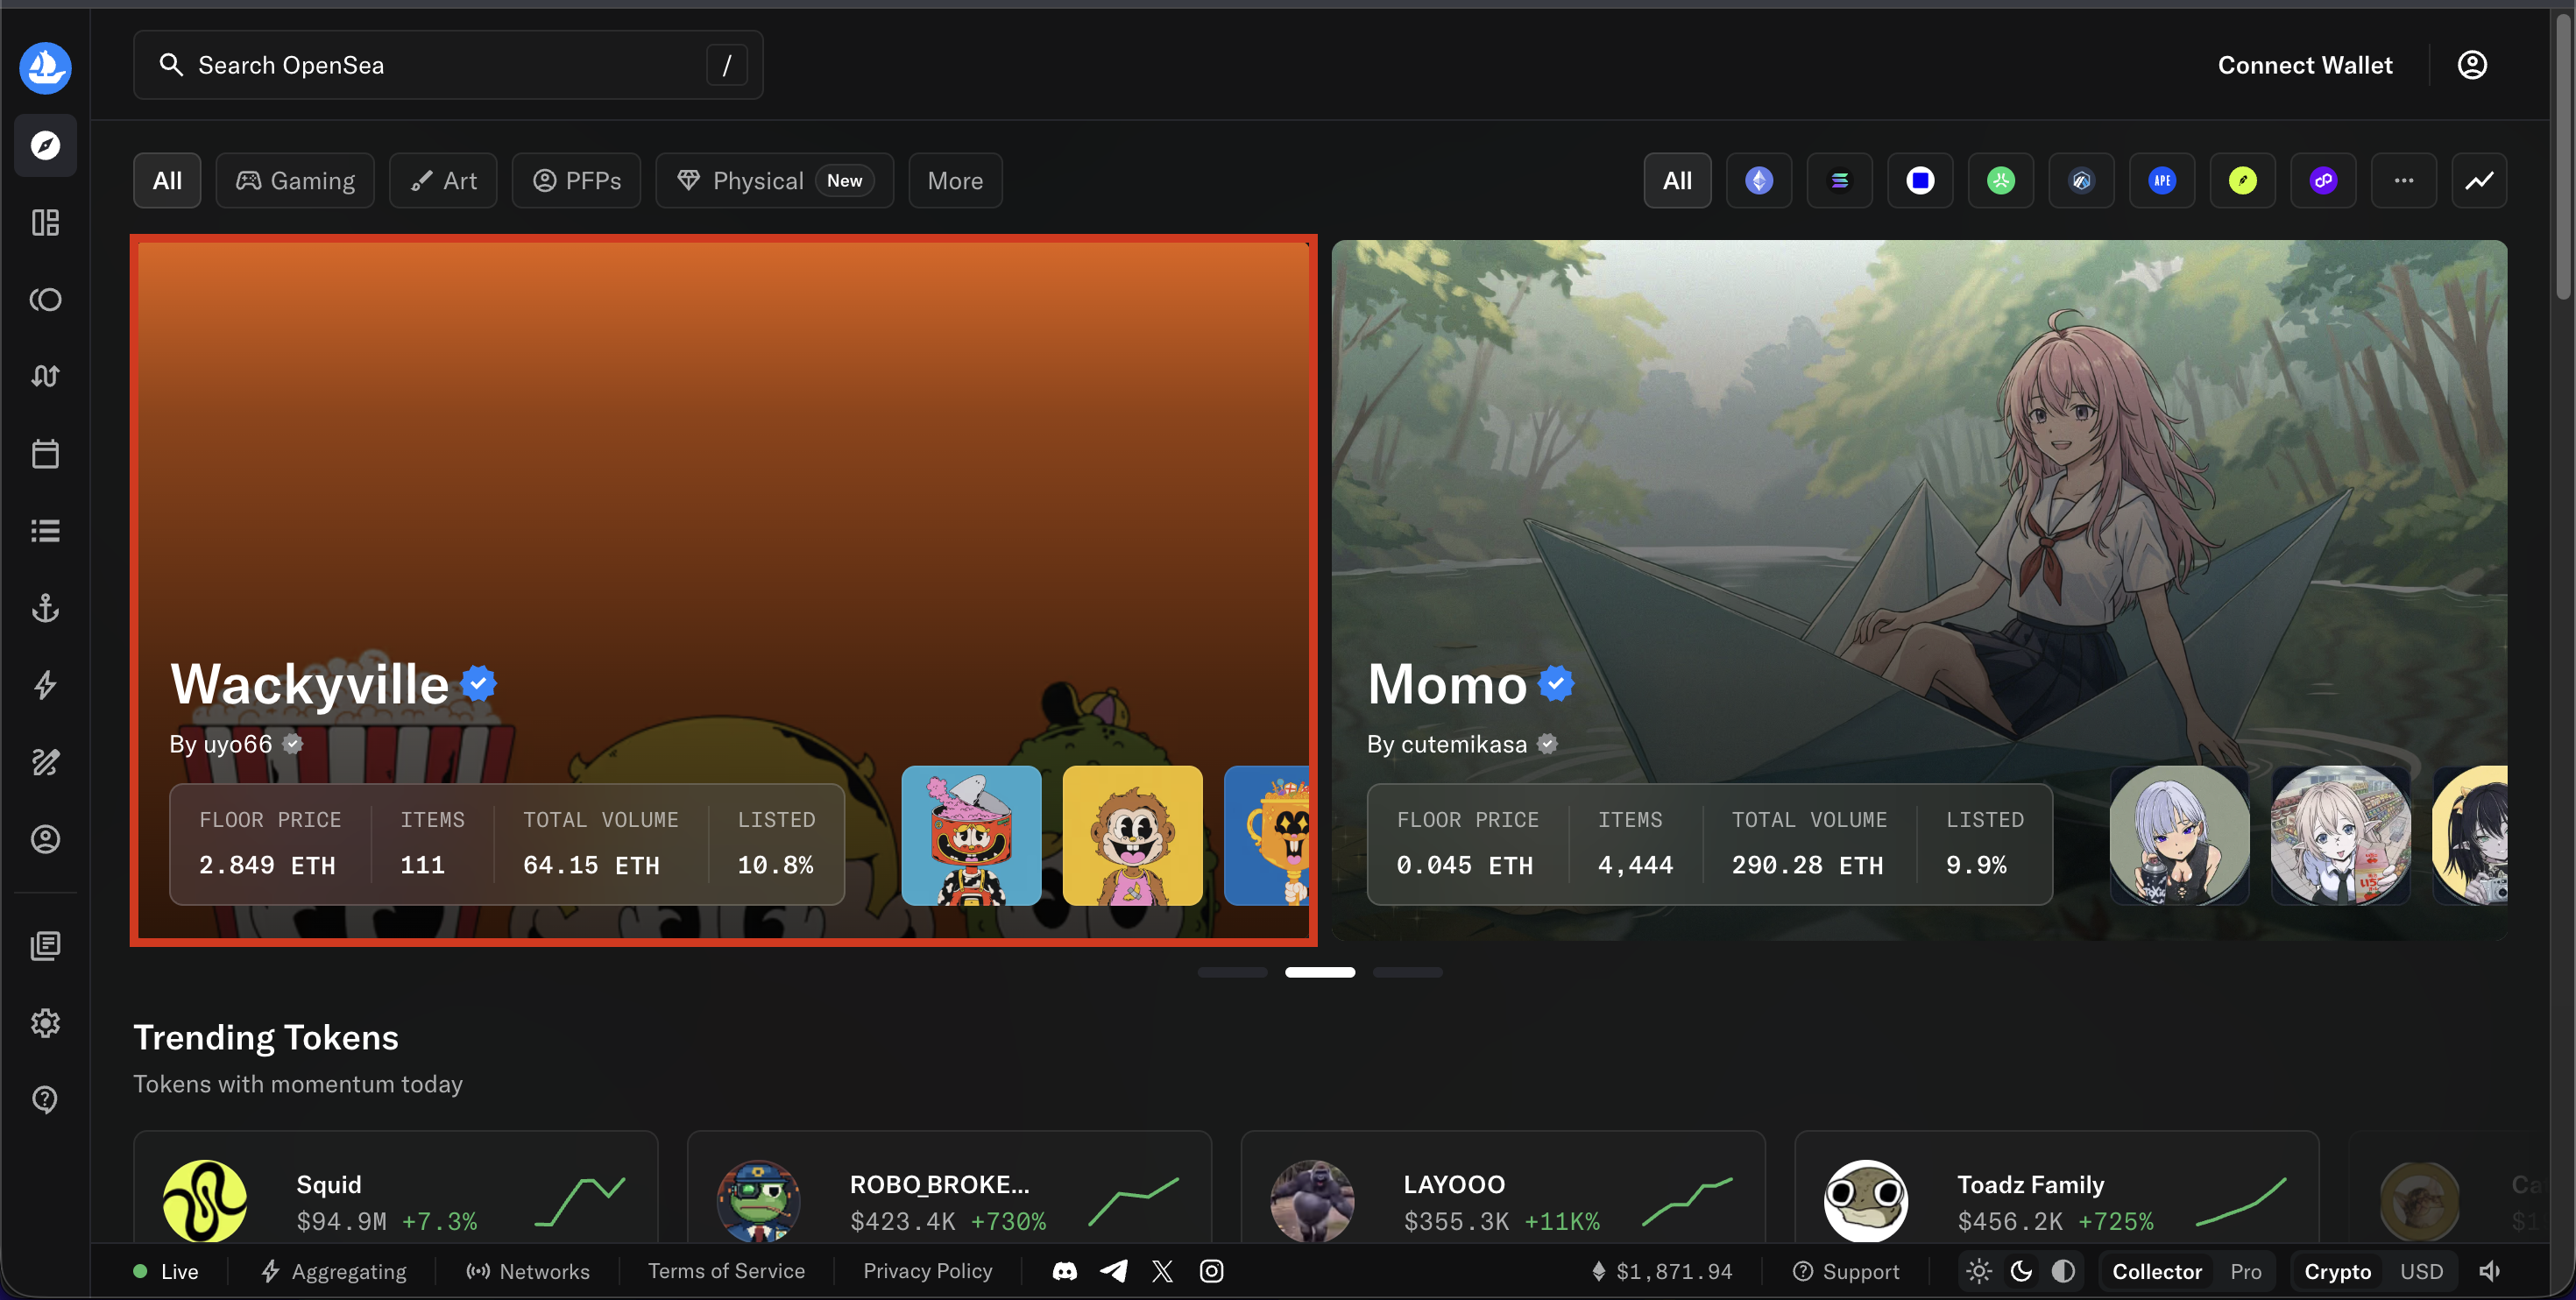Open the Support link
This screenshot has height=1300, width=2576.
click(1846, 1271)
